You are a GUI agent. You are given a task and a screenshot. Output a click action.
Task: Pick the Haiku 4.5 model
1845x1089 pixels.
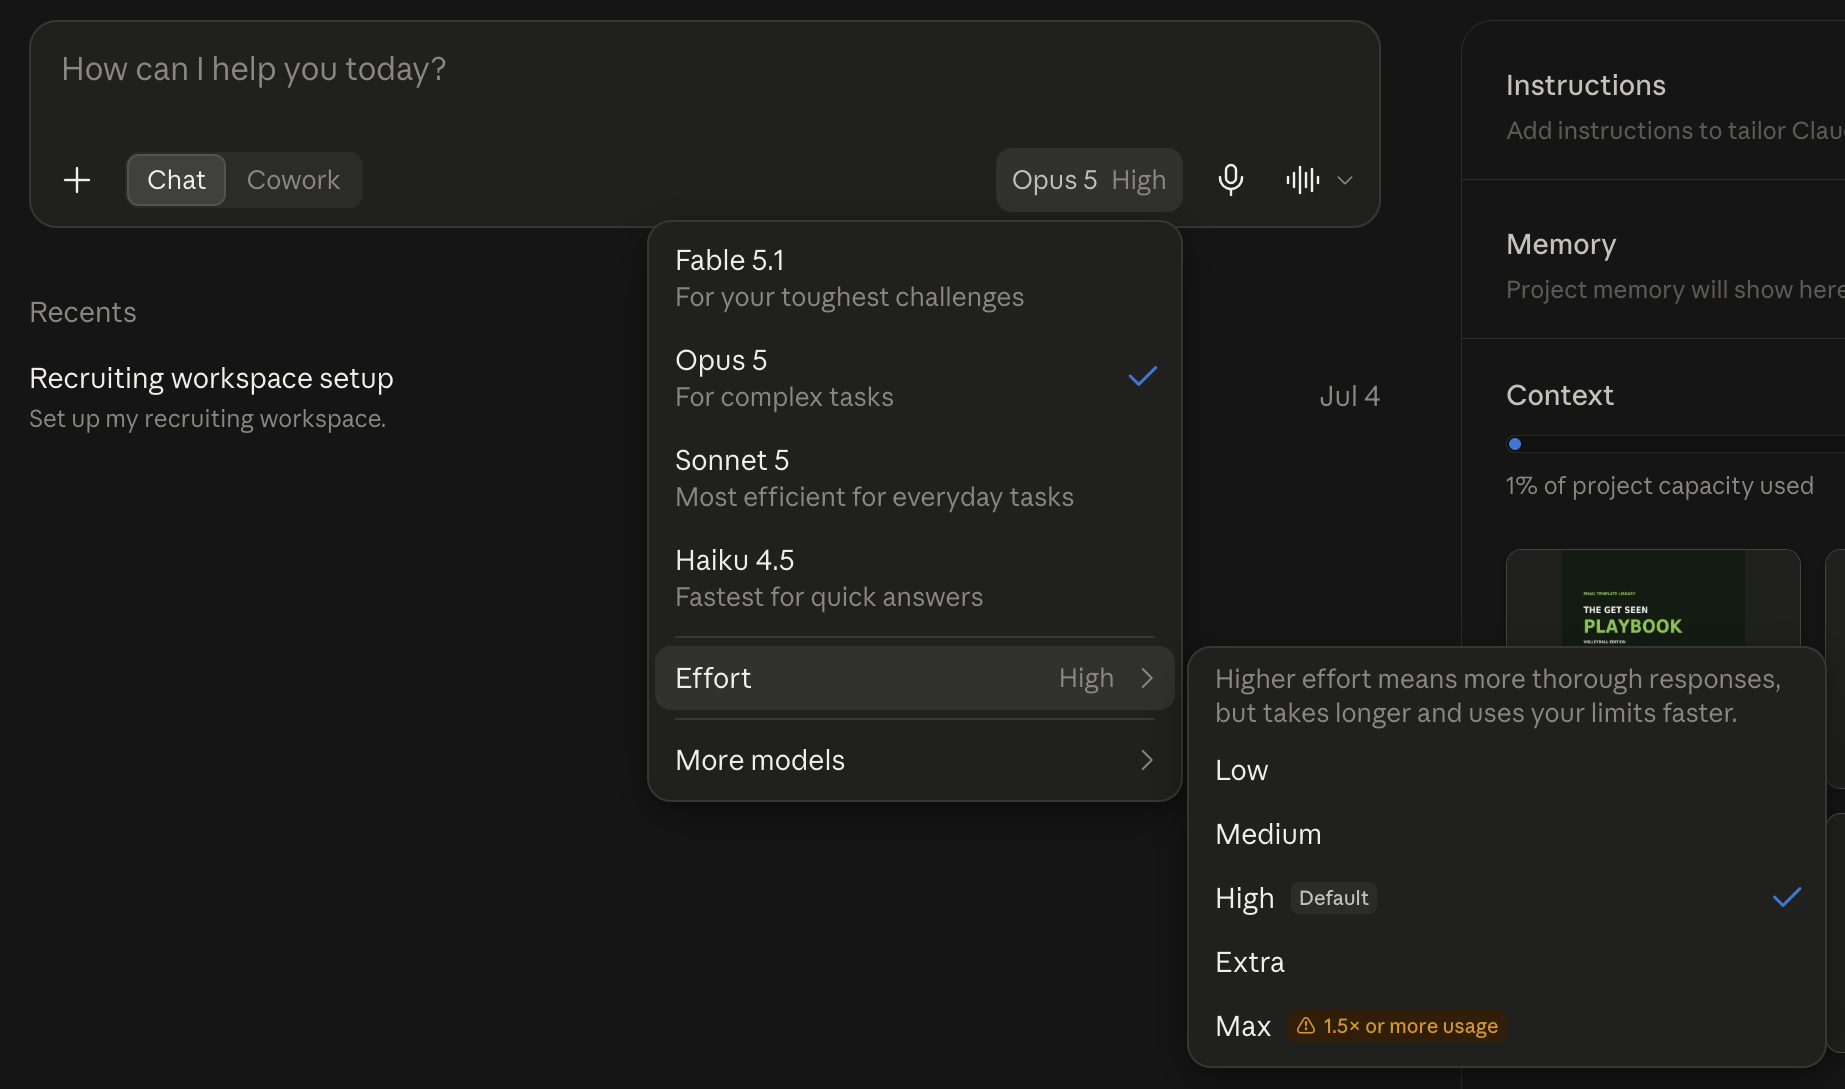click(x=914, y=578)
